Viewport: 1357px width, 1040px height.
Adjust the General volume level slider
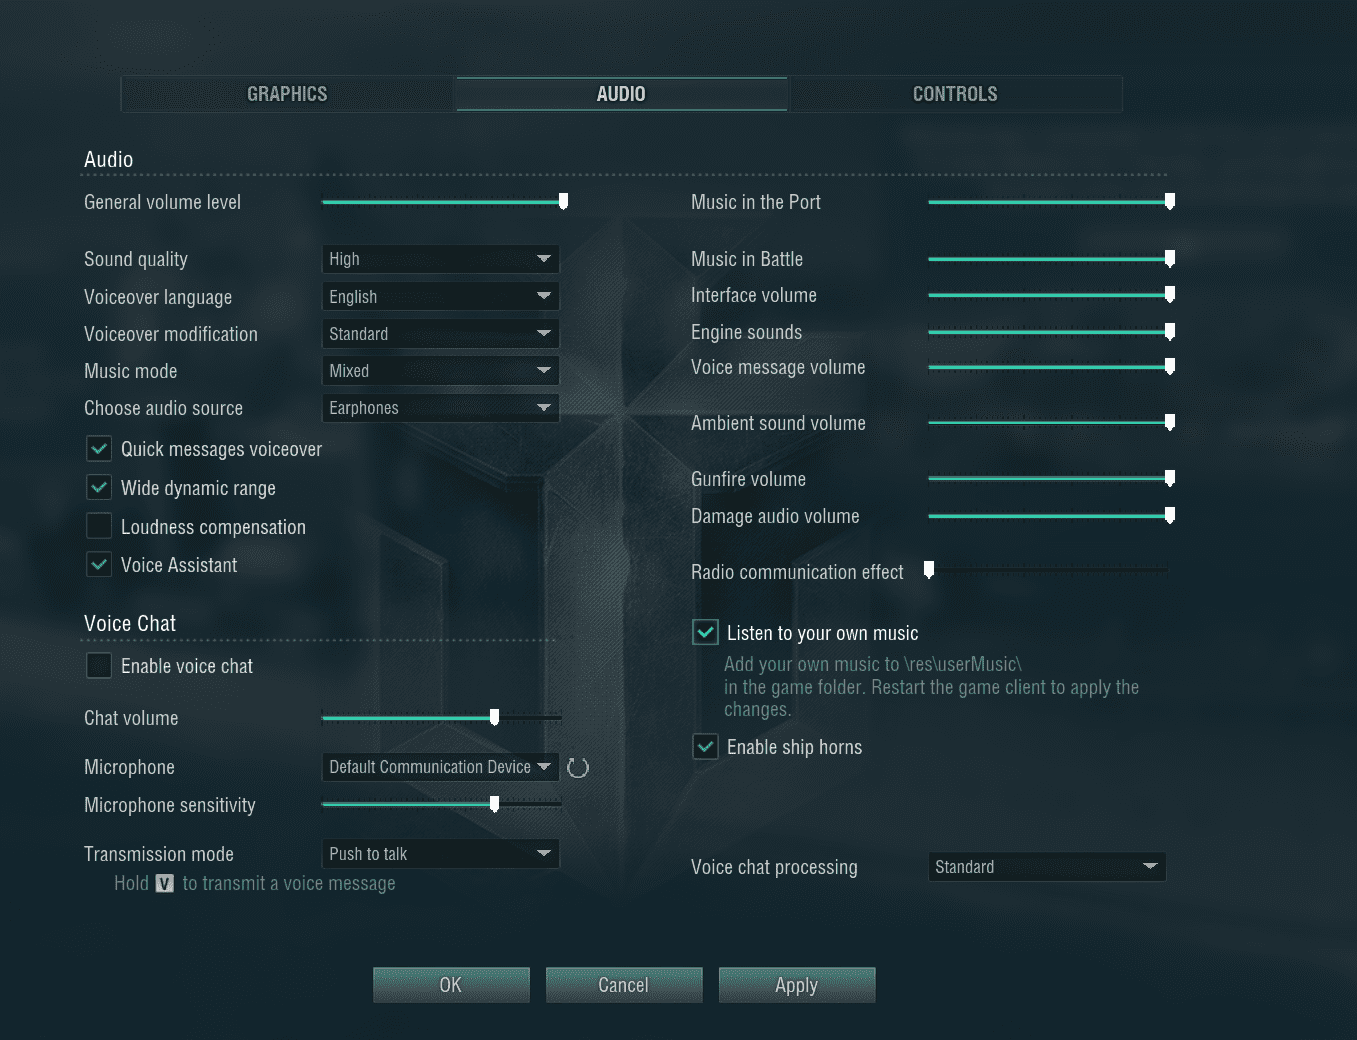click(445, 202)
